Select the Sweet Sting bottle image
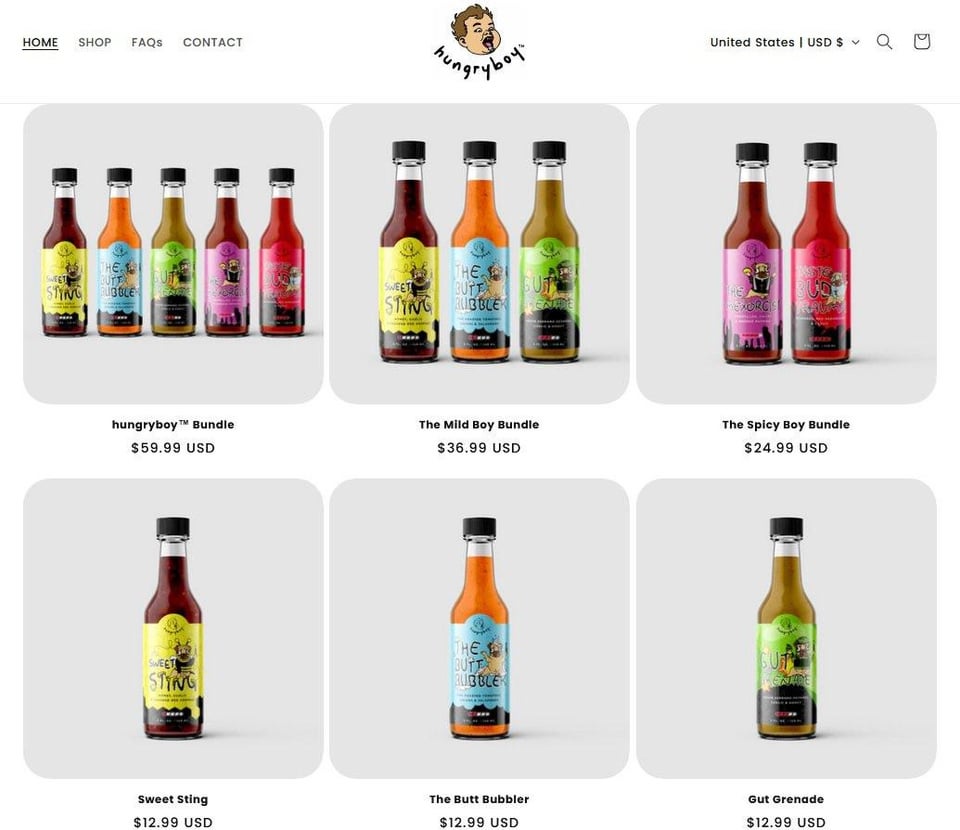Screen dimensions: 960x830 click(173, 629)
